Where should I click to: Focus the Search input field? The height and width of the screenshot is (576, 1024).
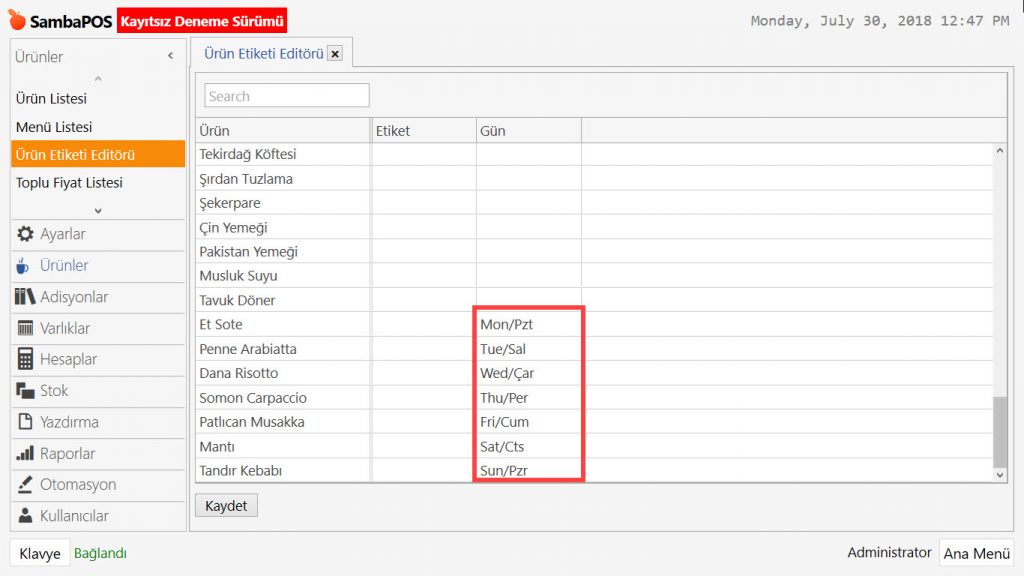[287, 96]
